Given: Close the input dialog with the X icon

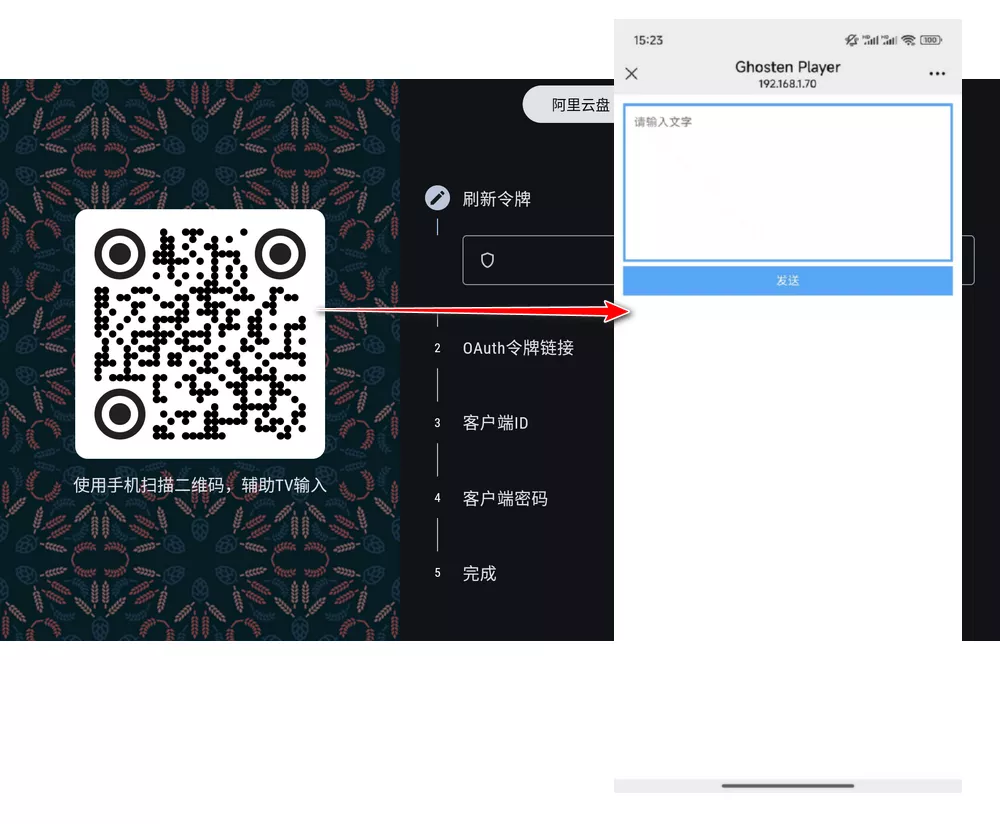Looking at the screenshot, I should click(x=631, y=73).
